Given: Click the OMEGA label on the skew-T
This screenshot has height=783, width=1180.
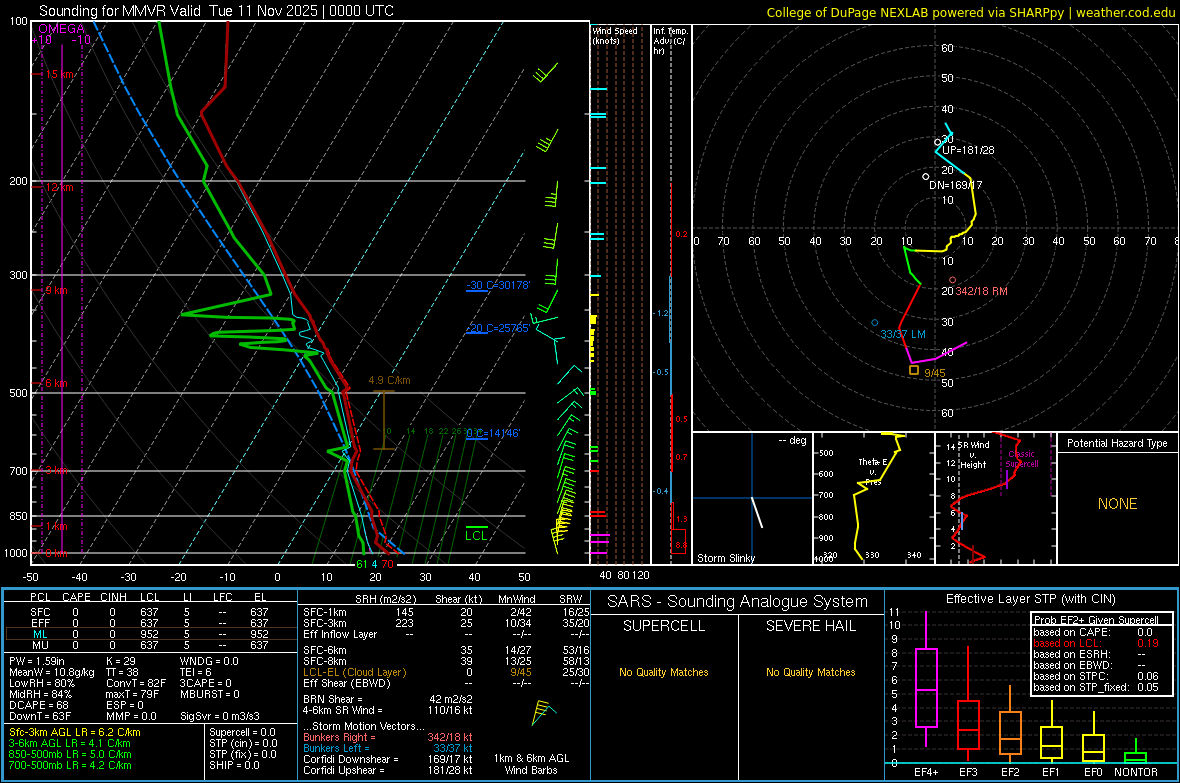Looking at the screenshot, I should click(62, 29).
